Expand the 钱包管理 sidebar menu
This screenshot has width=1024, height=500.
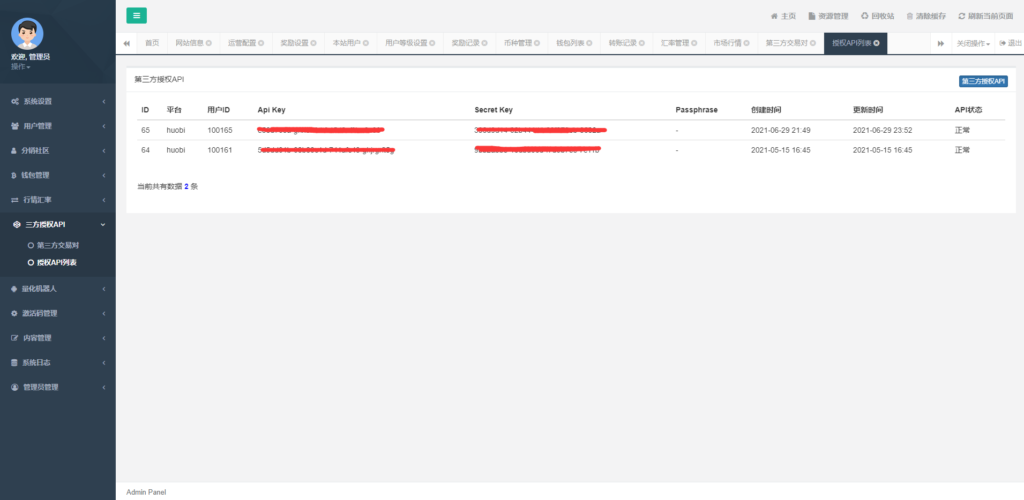57,175
